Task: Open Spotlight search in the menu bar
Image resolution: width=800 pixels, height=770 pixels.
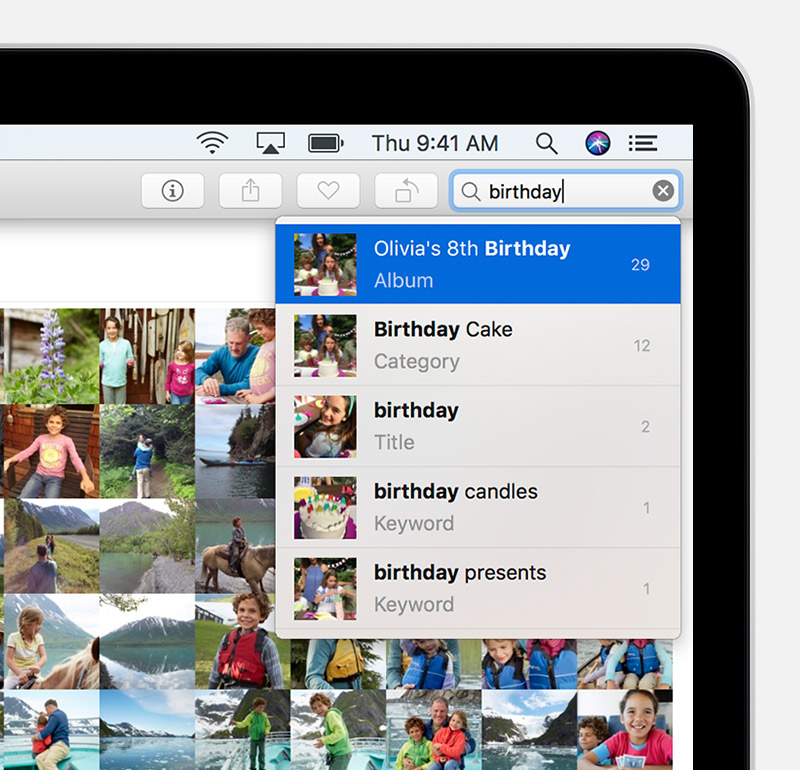Action: [546, 143]
